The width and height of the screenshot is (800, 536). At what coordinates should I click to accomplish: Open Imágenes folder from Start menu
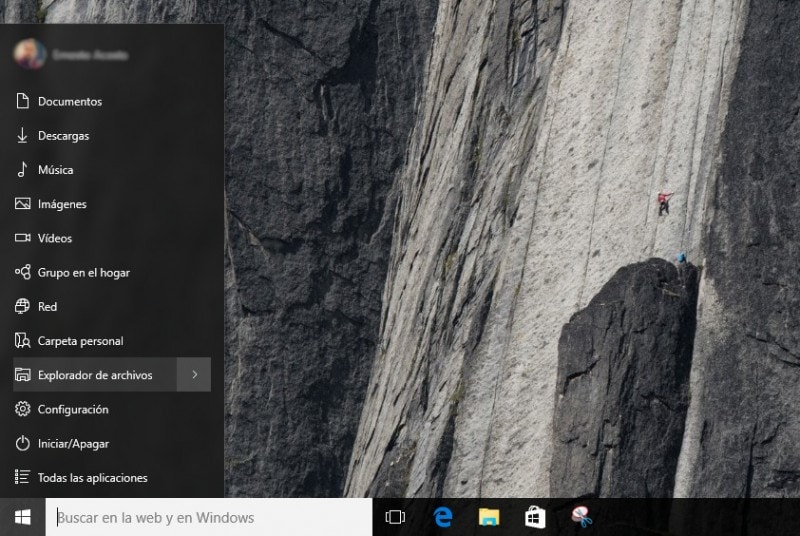(112, 204)
